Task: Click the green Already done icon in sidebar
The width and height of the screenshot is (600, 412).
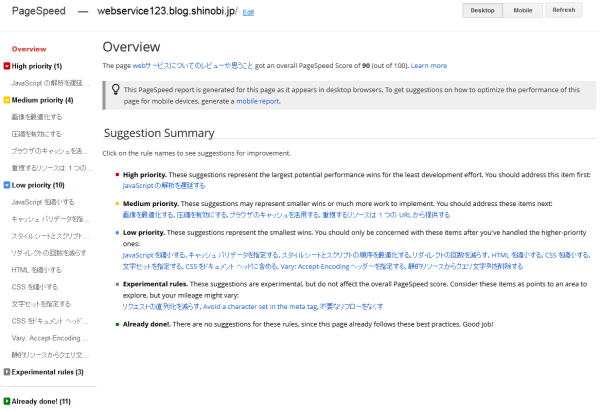Action: 7,401
